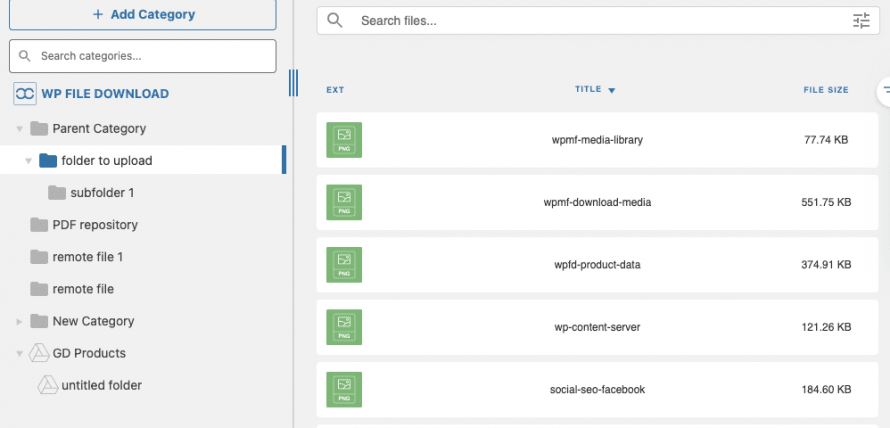This screenshot has width=890, height=428.
Task: Click PNG icon of wpmf-media-library file
Action: [344, 140]
